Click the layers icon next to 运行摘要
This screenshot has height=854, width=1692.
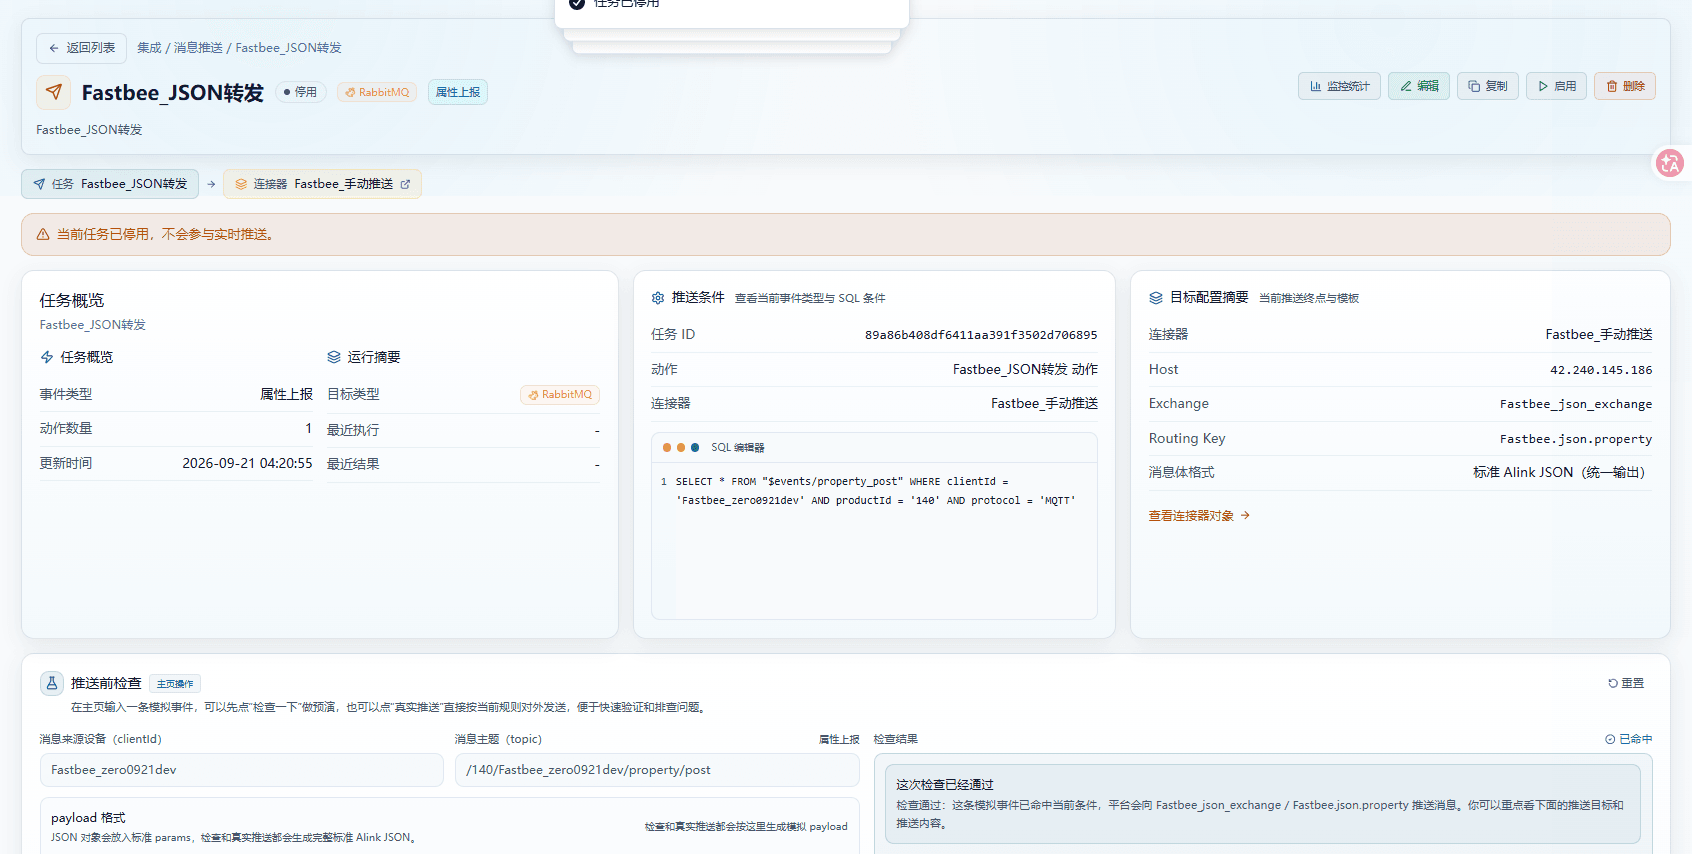[334, 357]
